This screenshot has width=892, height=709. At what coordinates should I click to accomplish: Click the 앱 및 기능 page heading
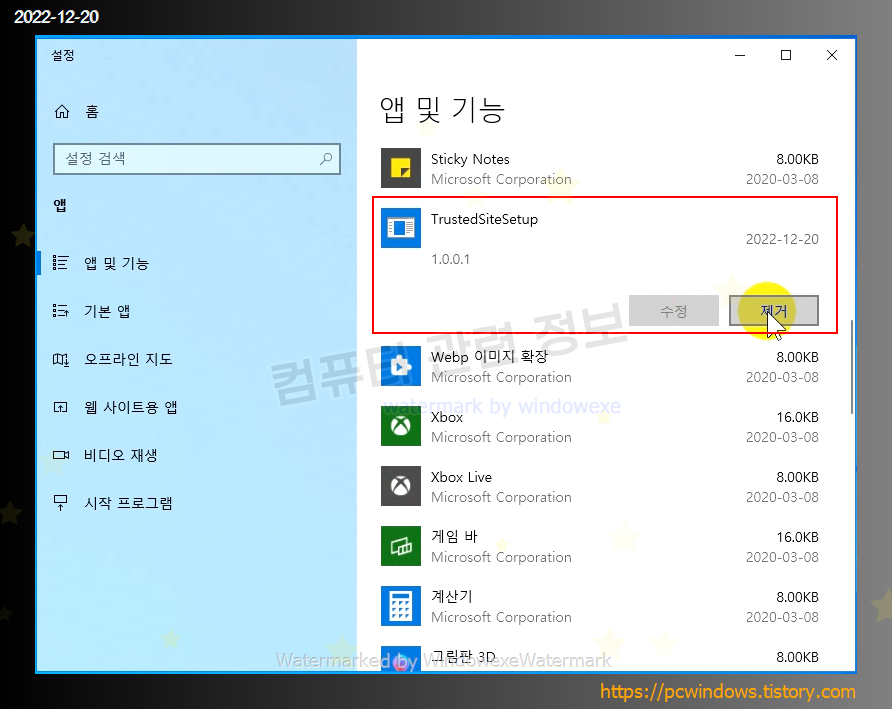click(442, 110)
